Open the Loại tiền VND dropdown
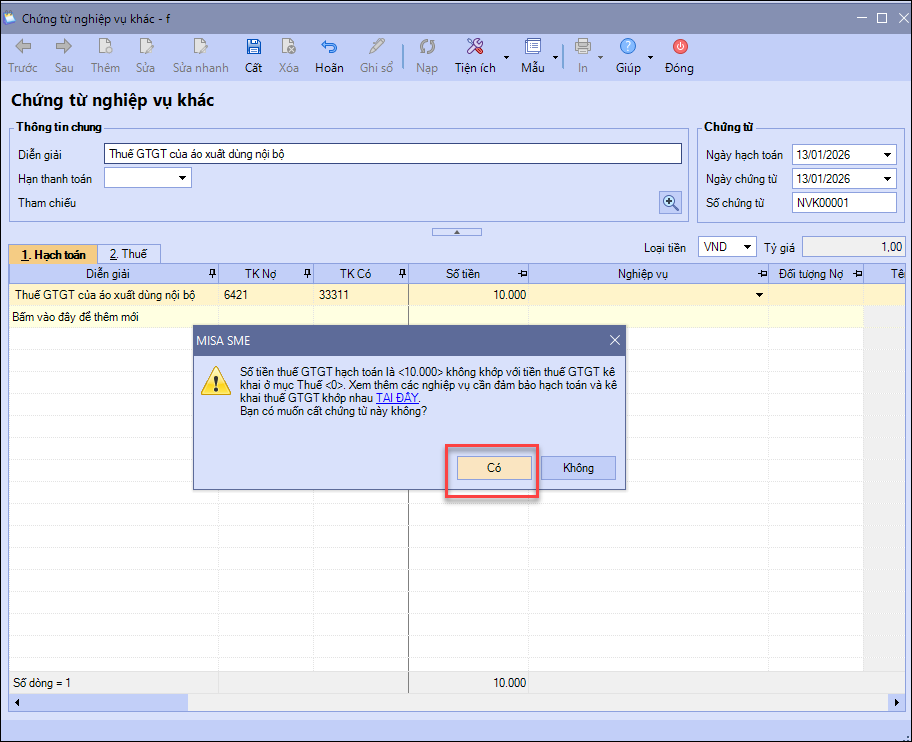The height and width of the screenshot is (742, 912). tap(746, 247)
